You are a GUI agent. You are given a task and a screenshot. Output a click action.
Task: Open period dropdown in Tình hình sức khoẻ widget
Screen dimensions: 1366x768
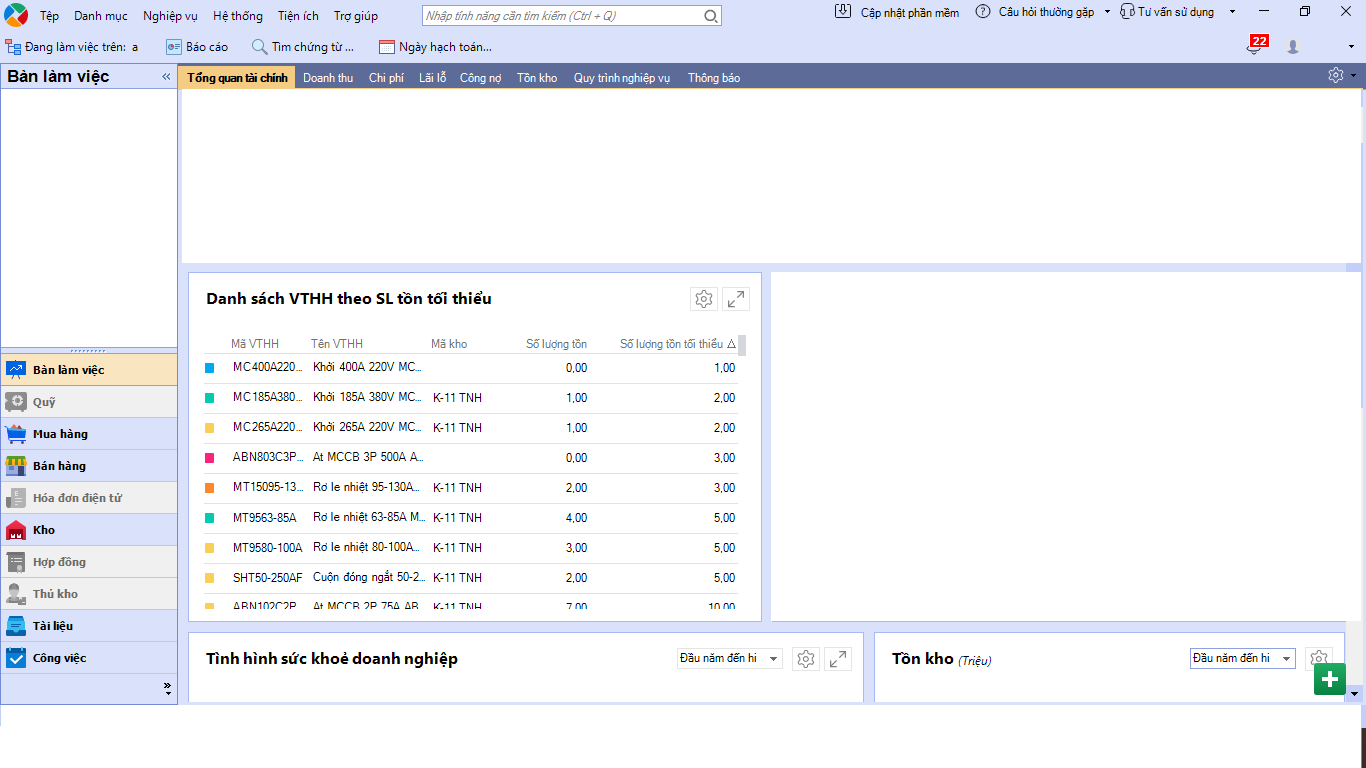click(729, 658)
